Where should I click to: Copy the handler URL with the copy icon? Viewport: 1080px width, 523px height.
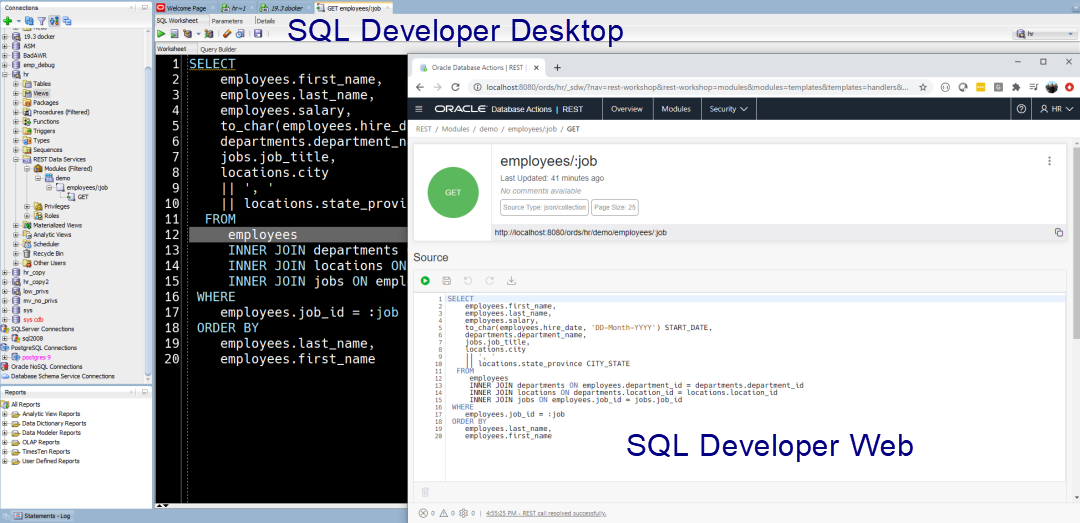[1059, 233]
